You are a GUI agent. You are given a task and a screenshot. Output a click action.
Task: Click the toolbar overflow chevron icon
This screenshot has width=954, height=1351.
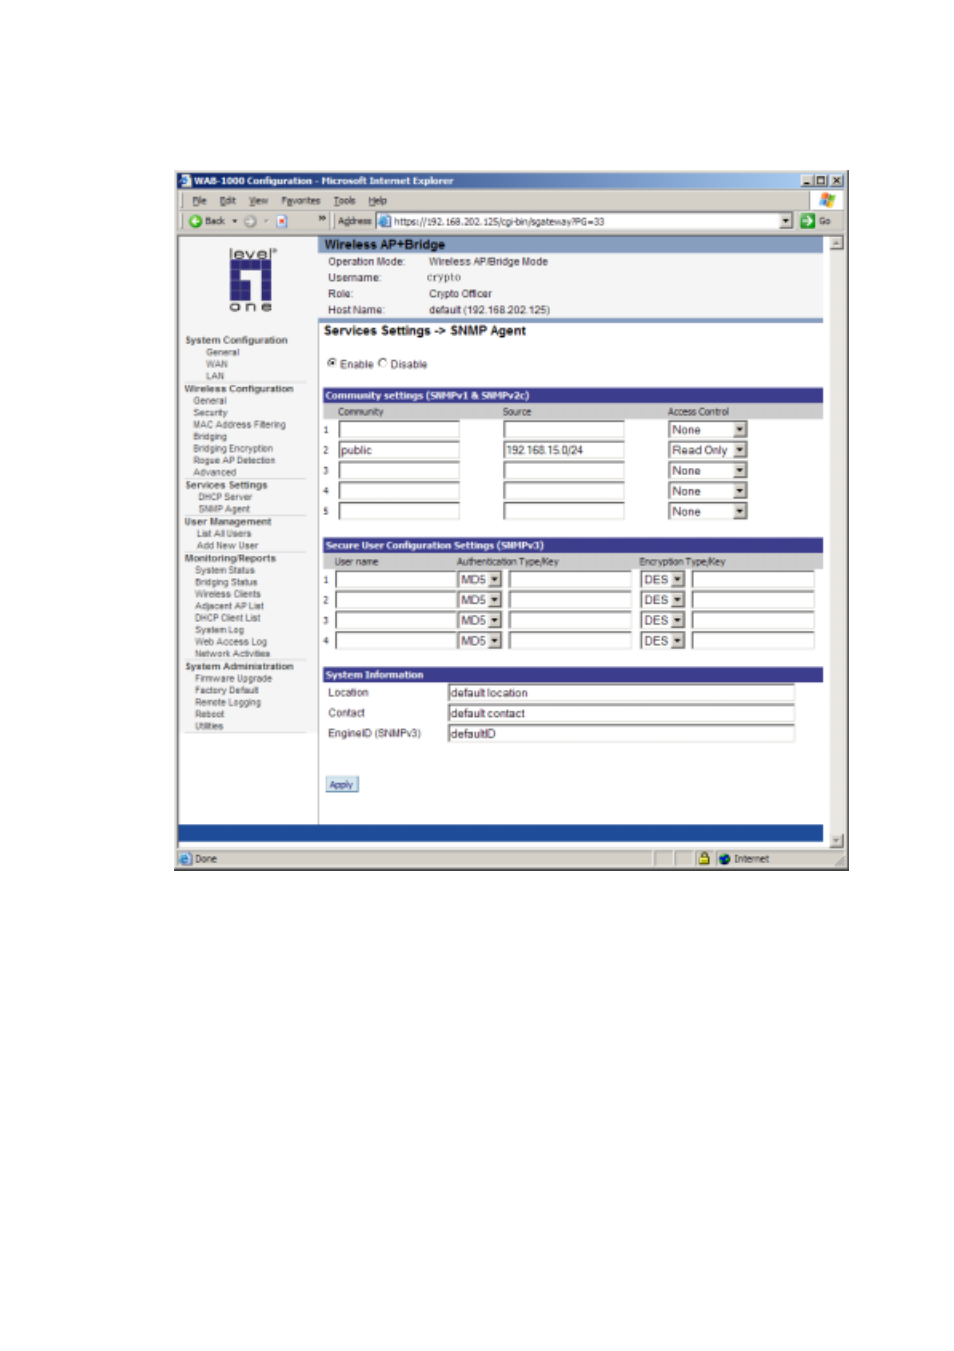(322, 219)
